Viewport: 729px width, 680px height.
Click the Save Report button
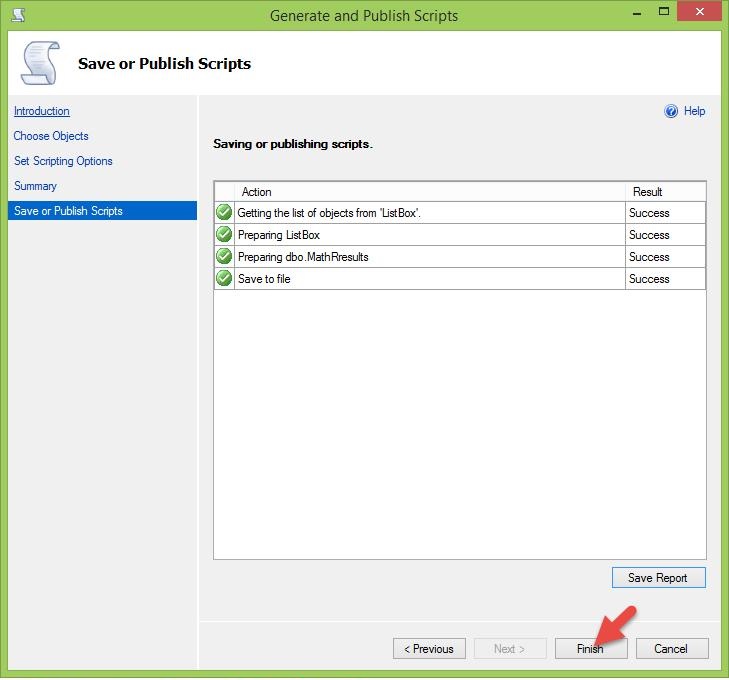pyautogui.click(x=658, y=578)
